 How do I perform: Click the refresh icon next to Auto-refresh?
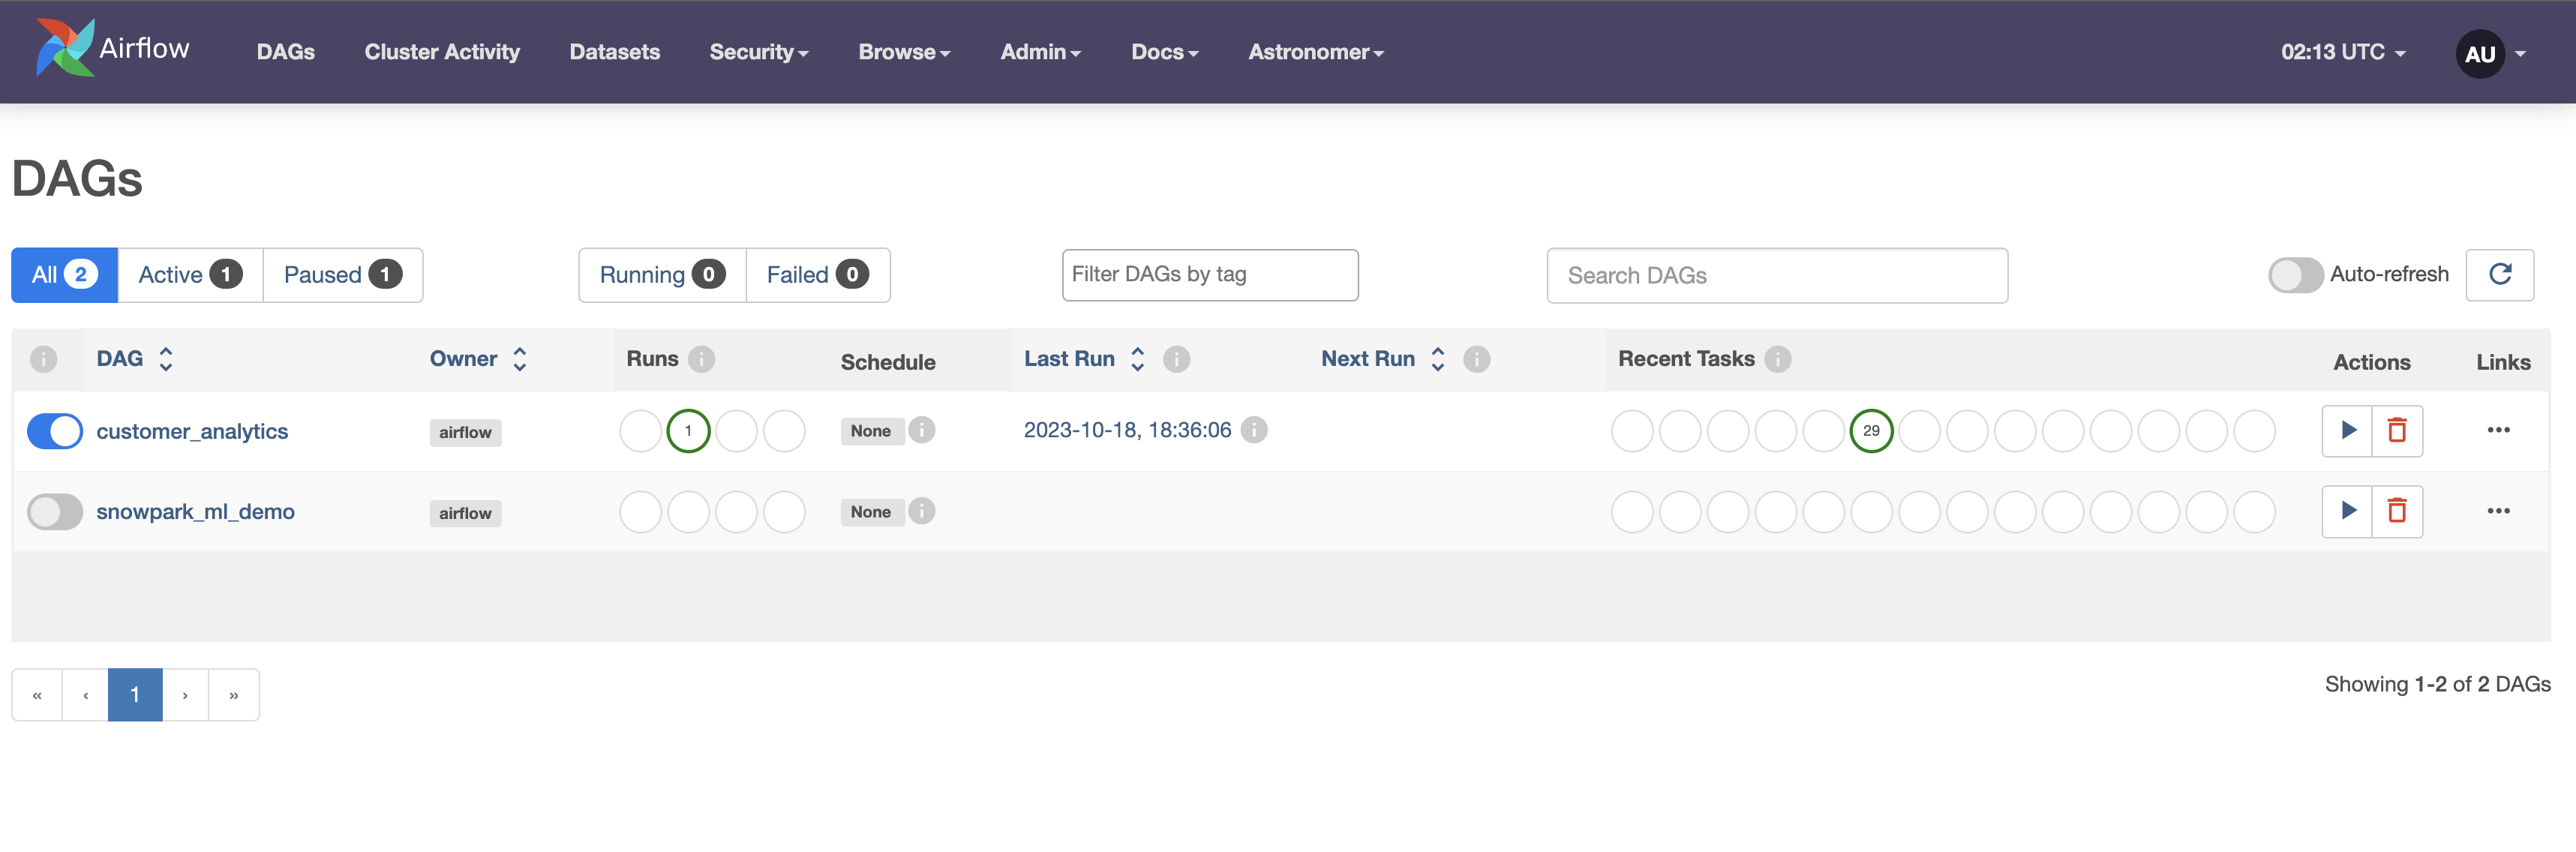tap(2499, 274)
